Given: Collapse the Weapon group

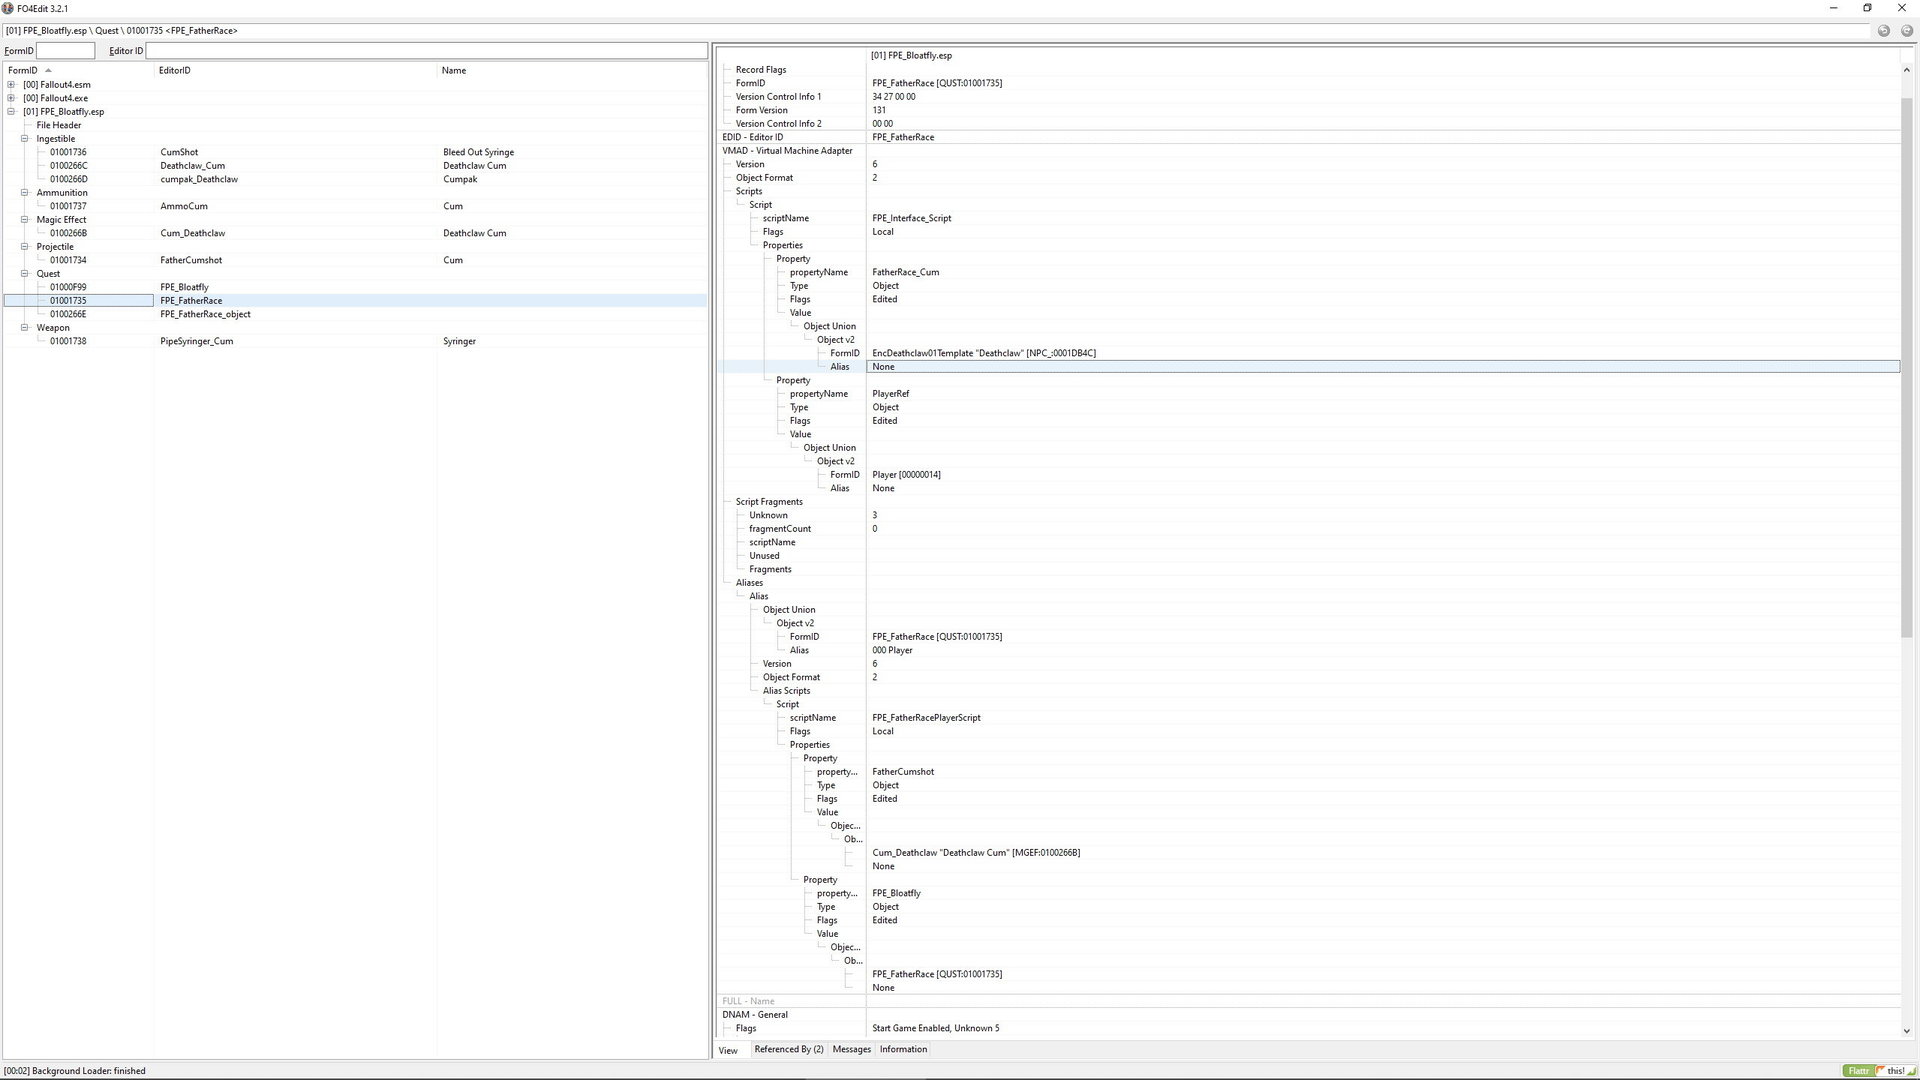Looking at the screenshot, I should (25, 328).
